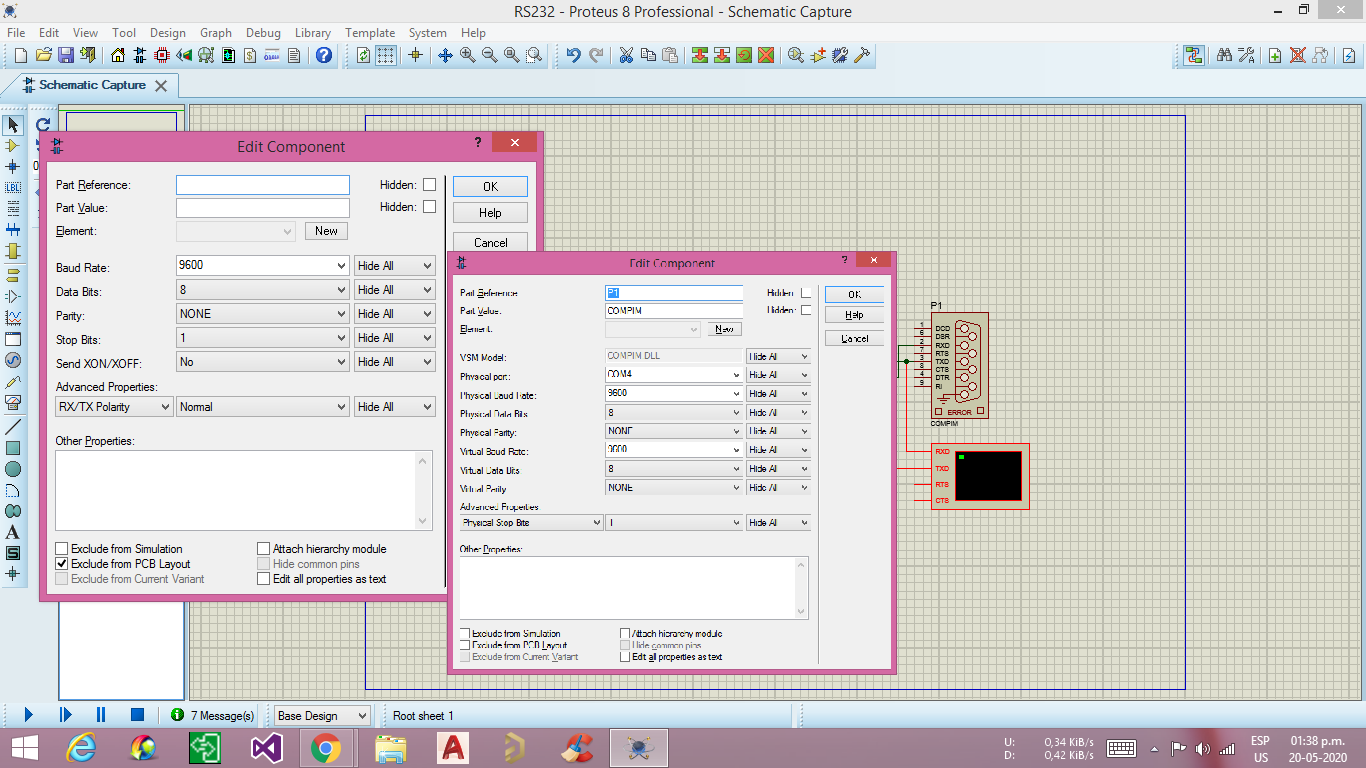The width and height of the screenshot is (1366, 768).
Task: Select the Graph Mode tool
Action: [x=13, y=318]
